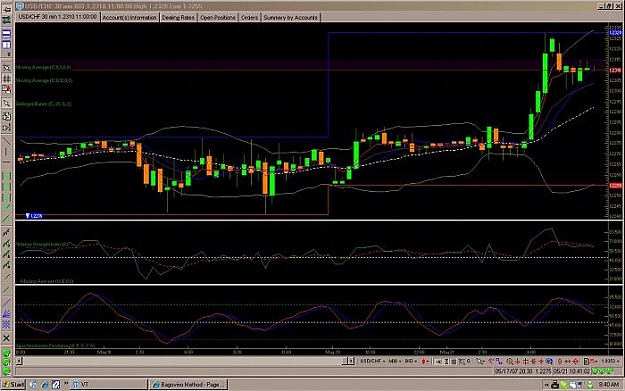
Task: Open the red candlestick chart type dropdown
Action: click(x=425, y=361)
